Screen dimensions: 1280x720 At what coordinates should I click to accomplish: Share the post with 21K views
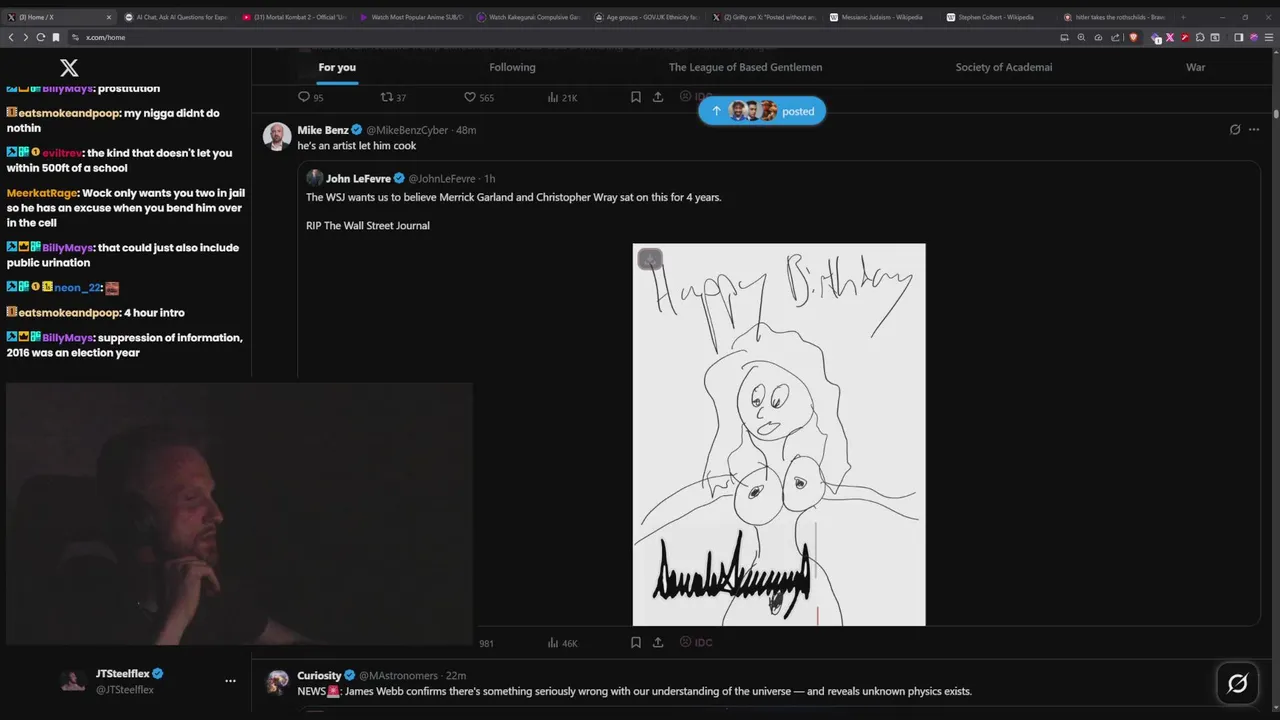point(658,97)
